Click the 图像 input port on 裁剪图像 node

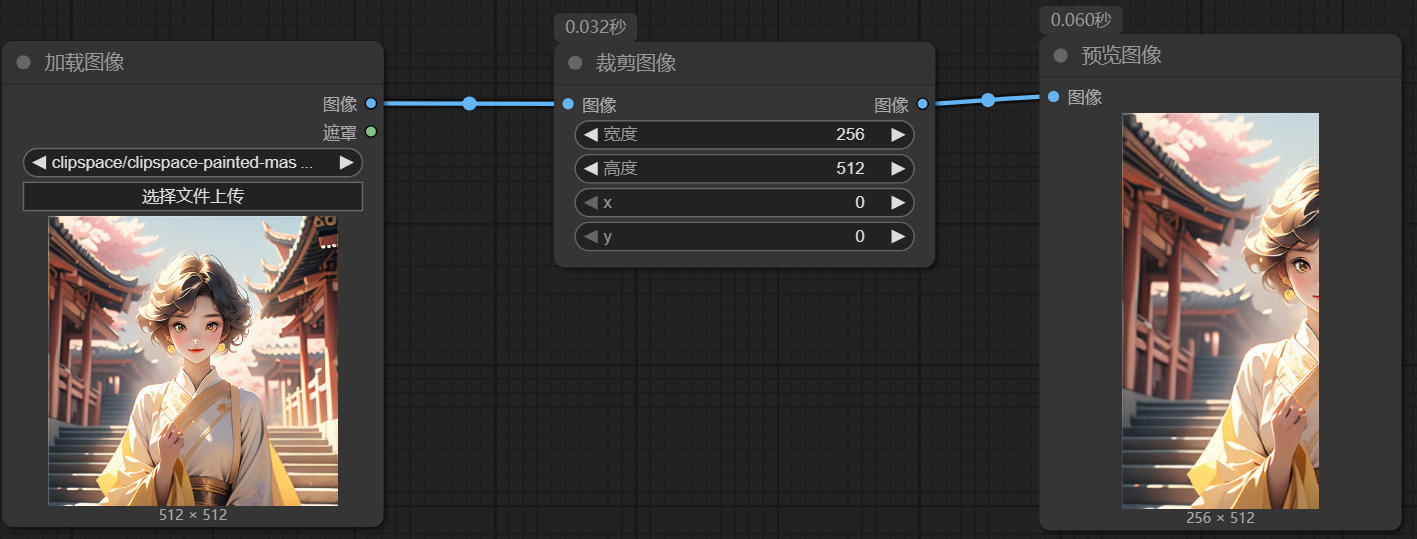[568, 104]
